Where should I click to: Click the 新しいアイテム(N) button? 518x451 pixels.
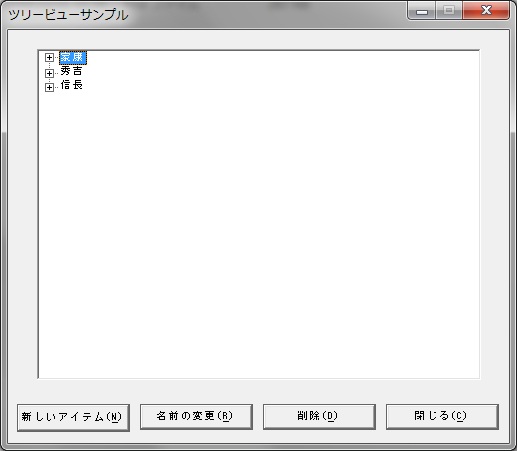click(73, 418)
